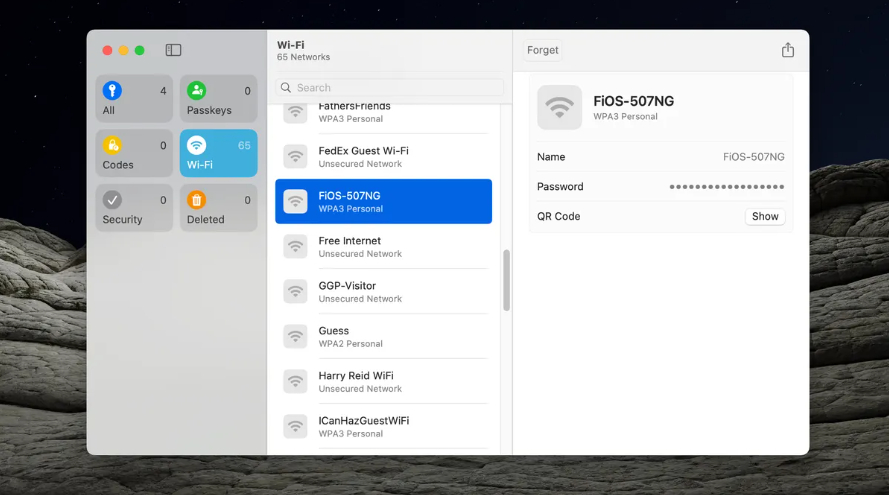Image resolution: width=889 pixels, height=495 pixels.
Task: Select the Guess WPA2 network
Action: coord(383,337)
